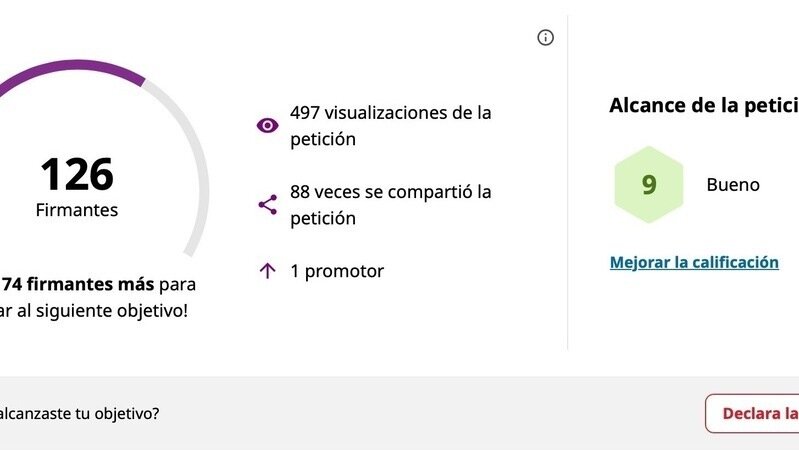
Task: Click the "alcanzaste tu objetivo?" question text
Action: 80,413
